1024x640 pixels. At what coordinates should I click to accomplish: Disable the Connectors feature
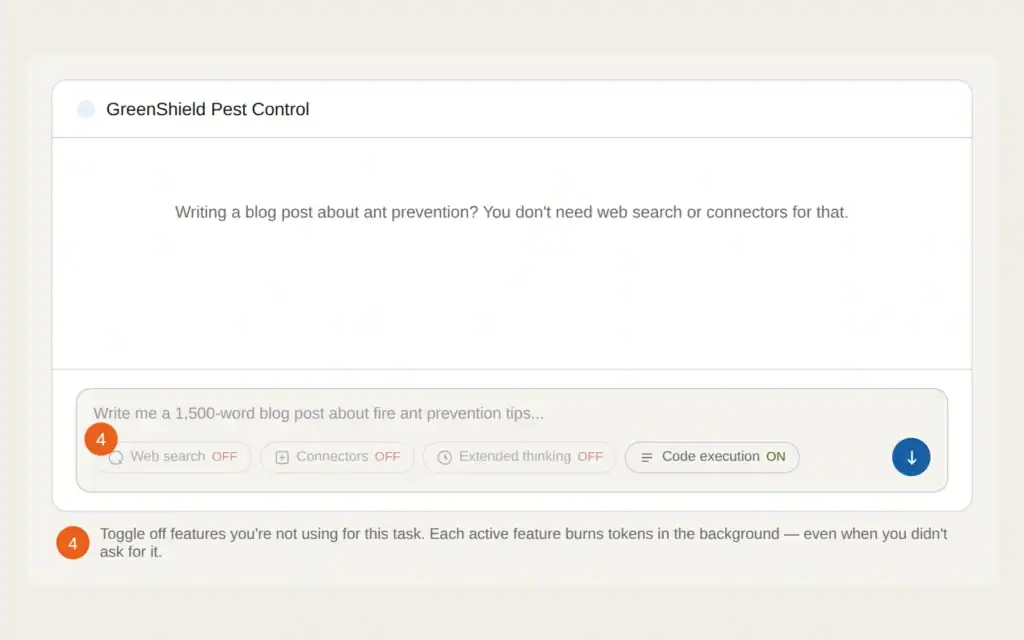point(337,457)
